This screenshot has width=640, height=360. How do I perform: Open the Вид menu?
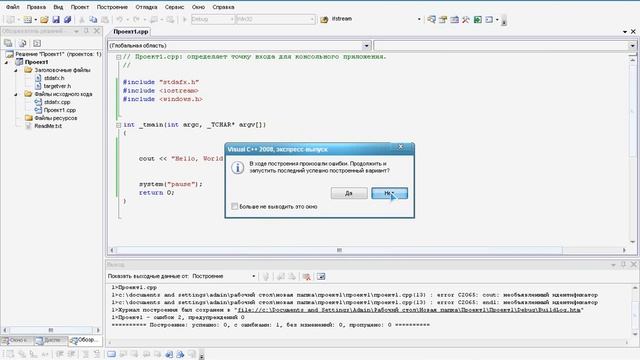[x=58, y=7]
